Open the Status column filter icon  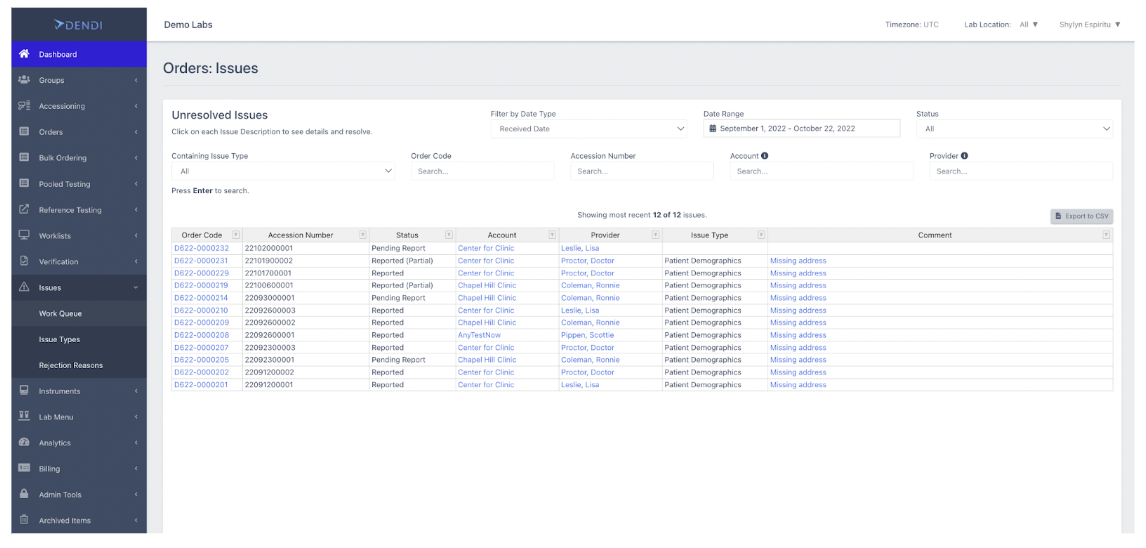(x=449, y=235)
